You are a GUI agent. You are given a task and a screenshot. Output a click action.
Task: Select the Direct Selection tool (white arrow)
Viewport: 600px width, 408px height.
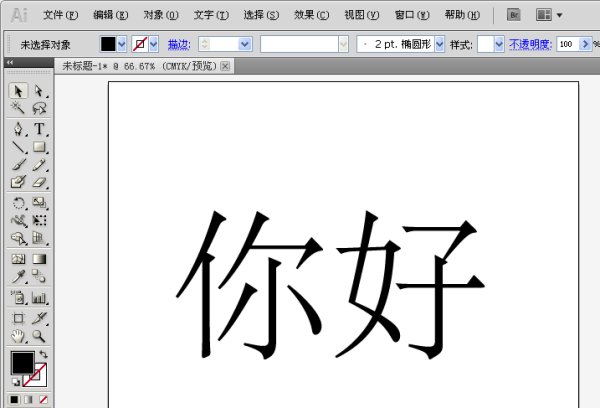(39, 91)
